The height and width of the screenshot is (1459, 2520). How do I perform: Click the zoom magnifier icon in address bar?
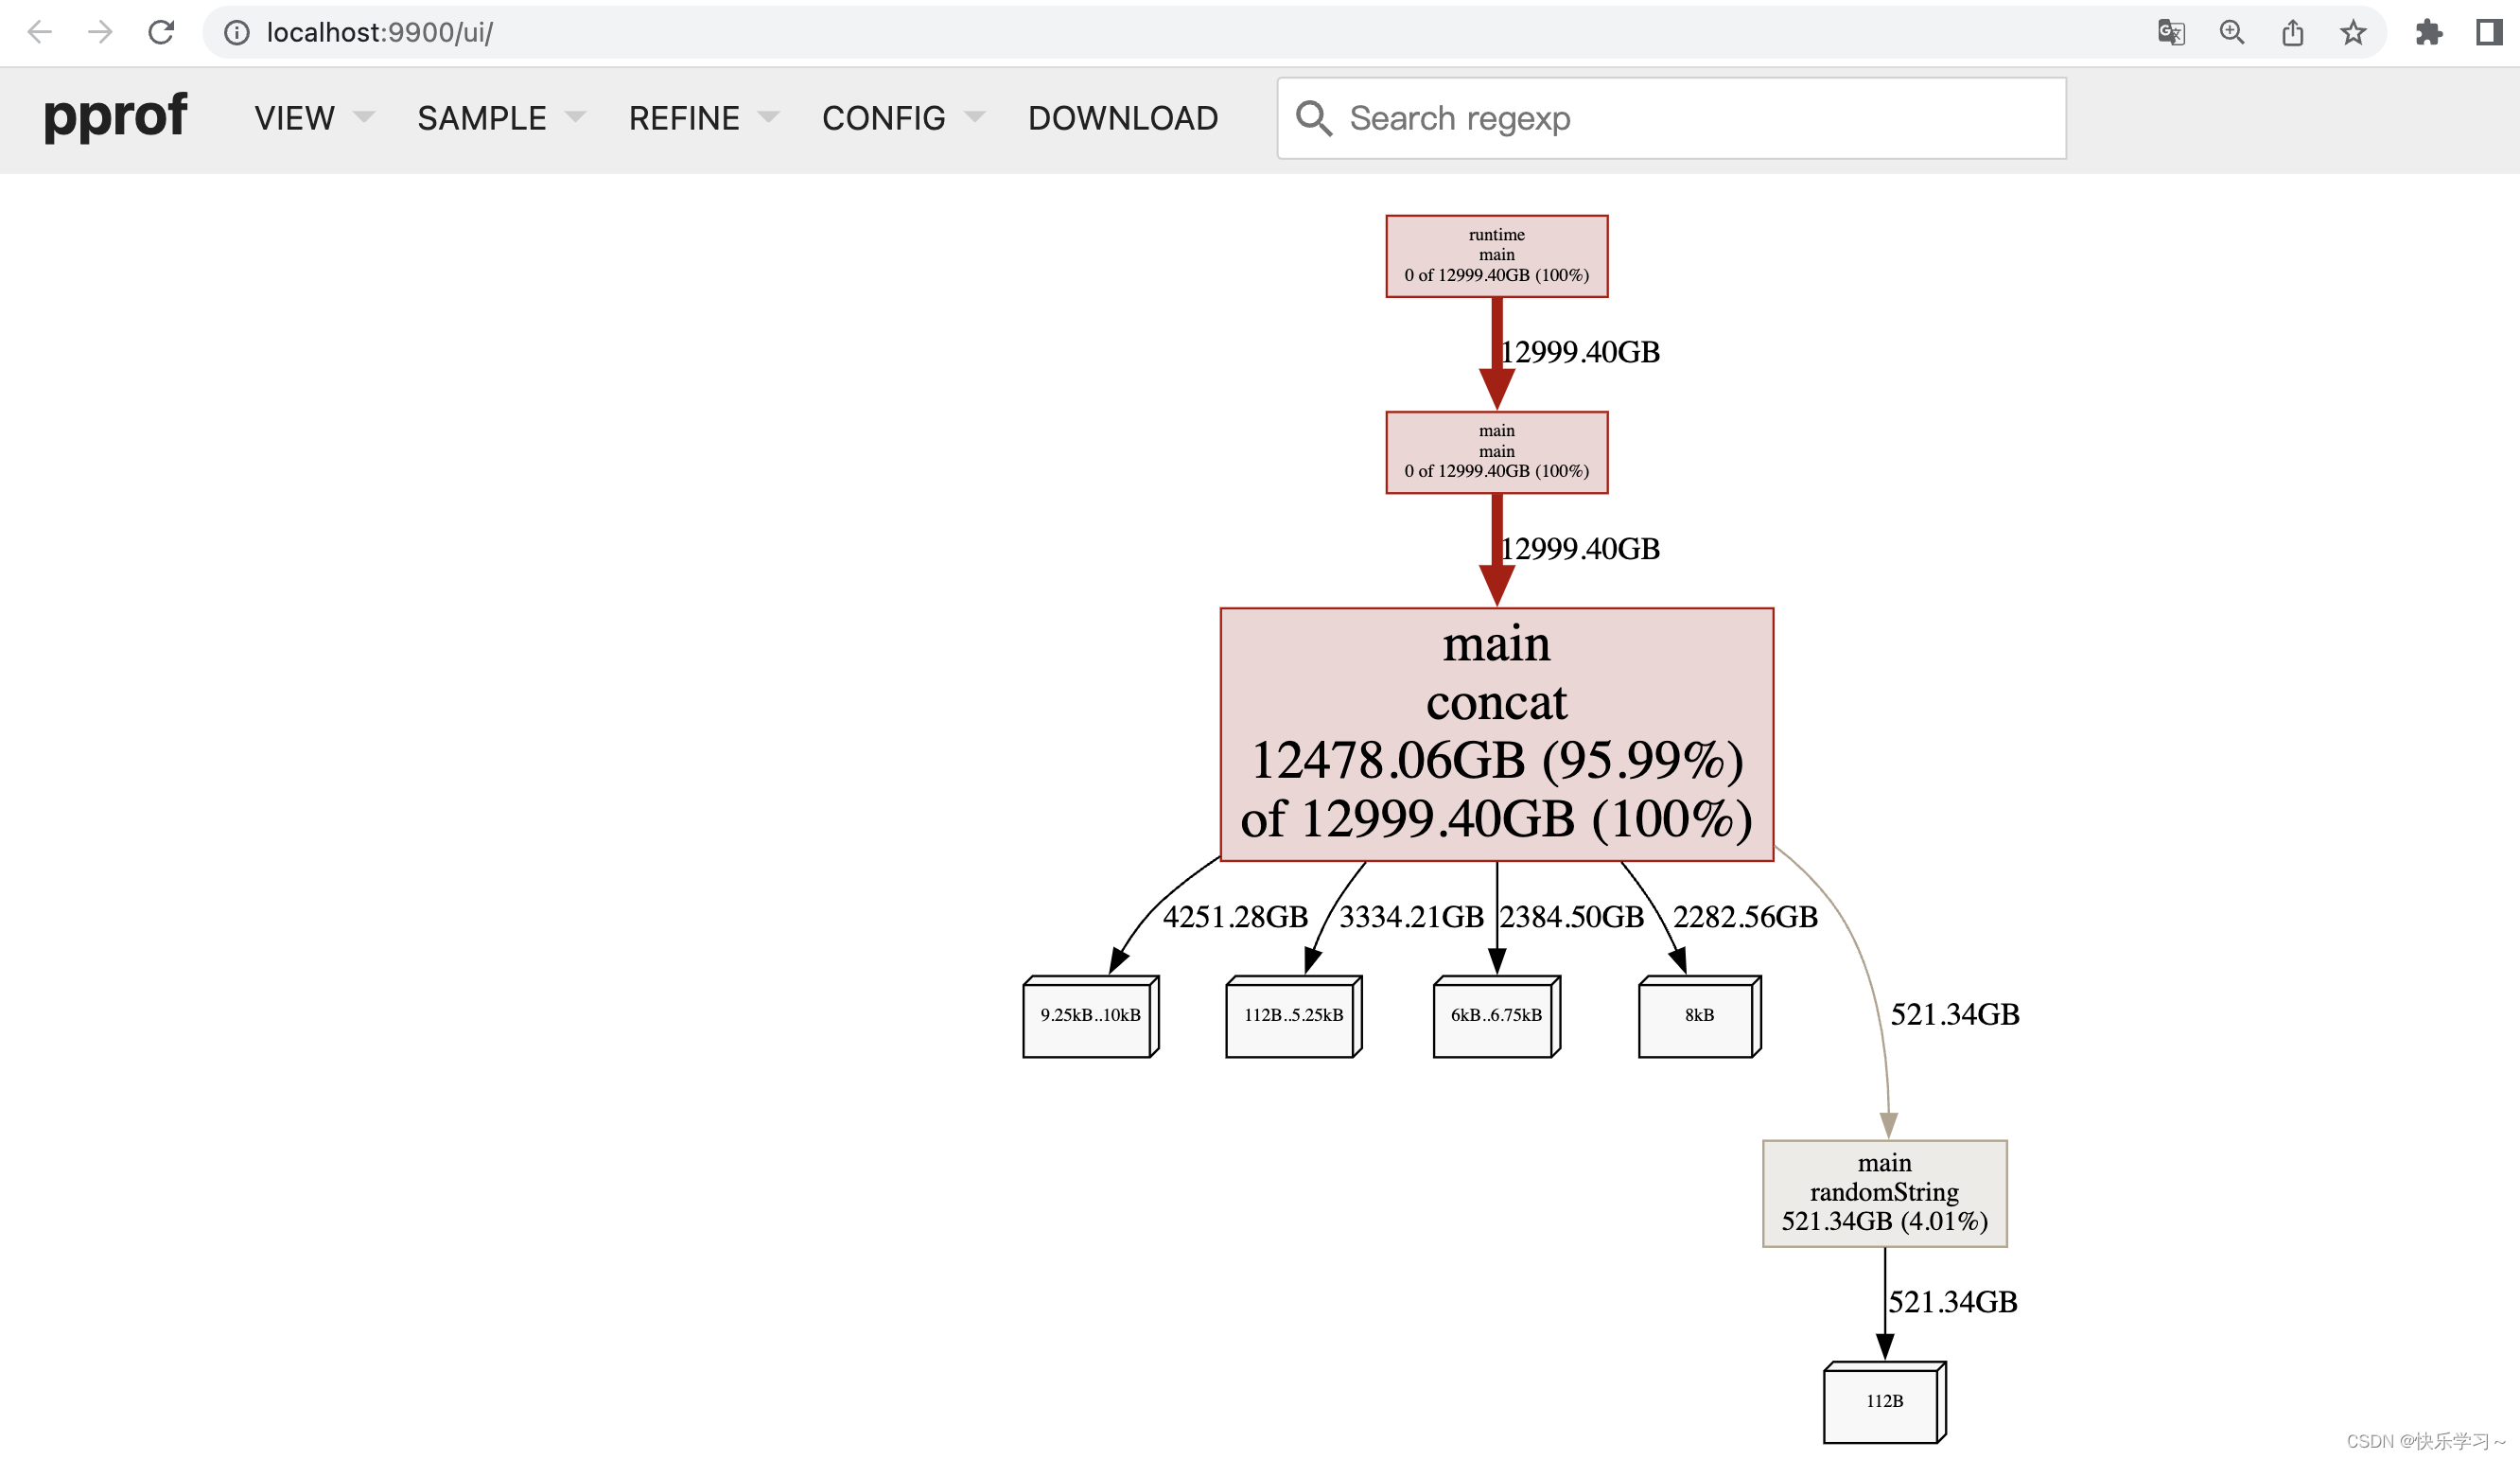[x=2232, y=33]
